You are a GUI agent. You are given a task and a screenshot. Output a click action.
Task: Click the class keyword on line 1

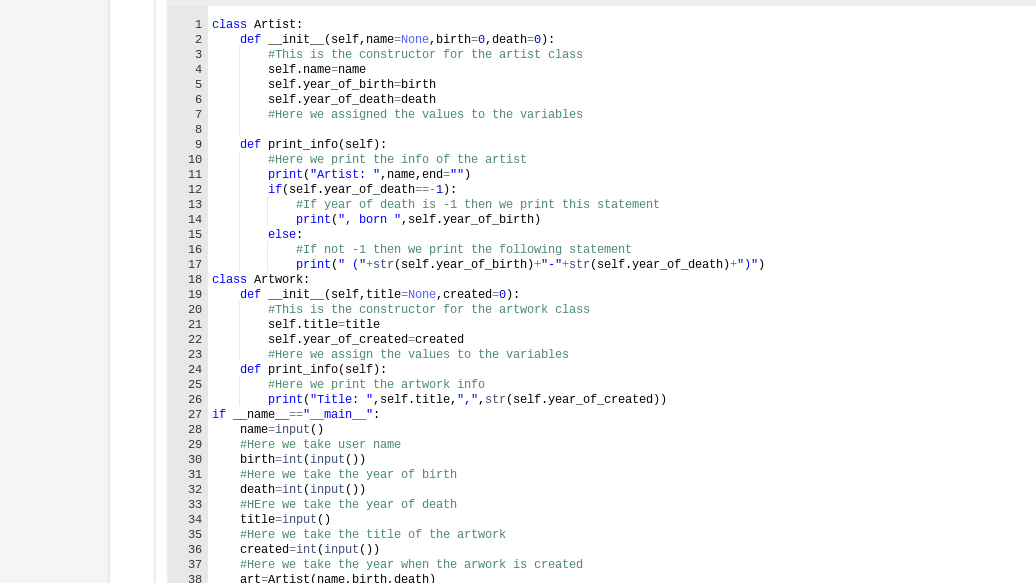click(228, 24)
